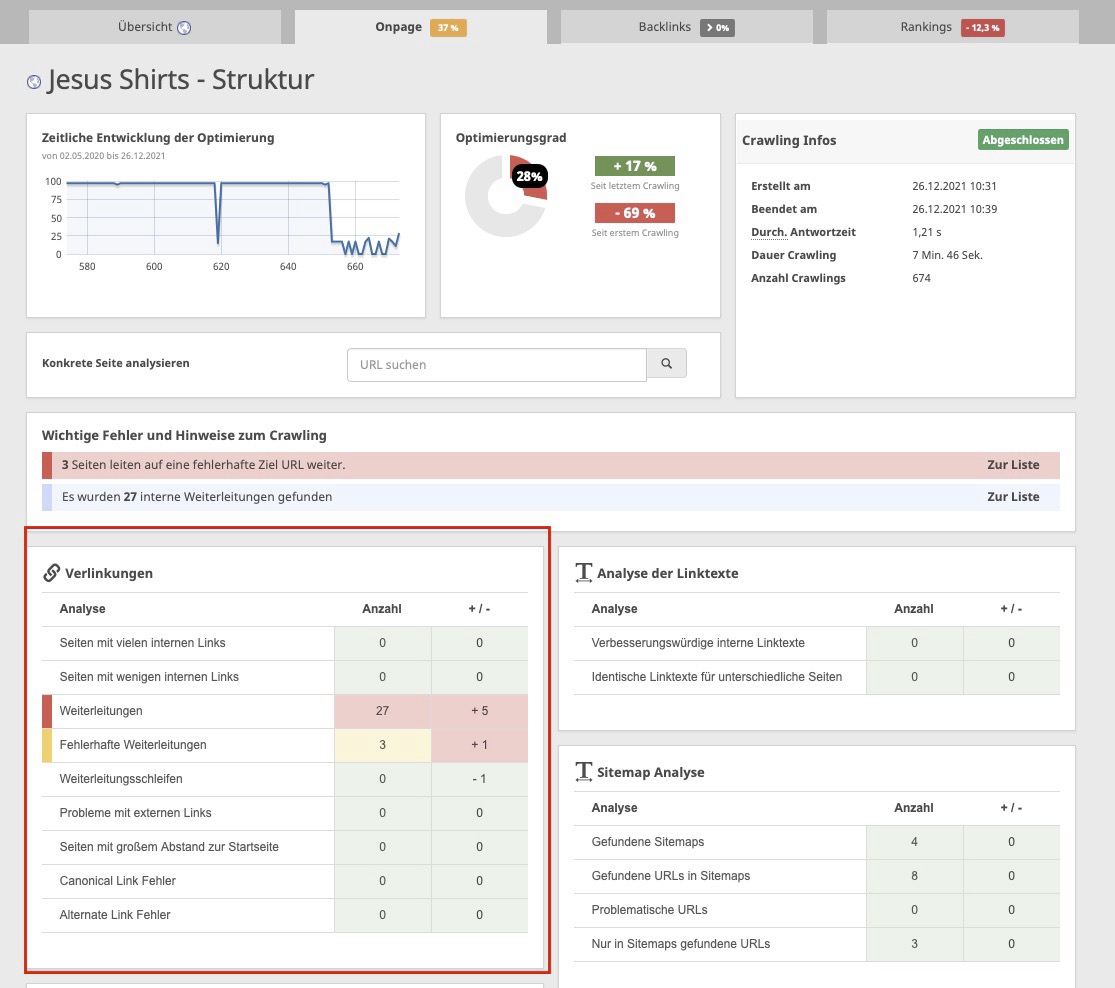This screenshot has width=1115, height=988.
Task: Click the magnifier search button
Action: click(x=667, y=364)
